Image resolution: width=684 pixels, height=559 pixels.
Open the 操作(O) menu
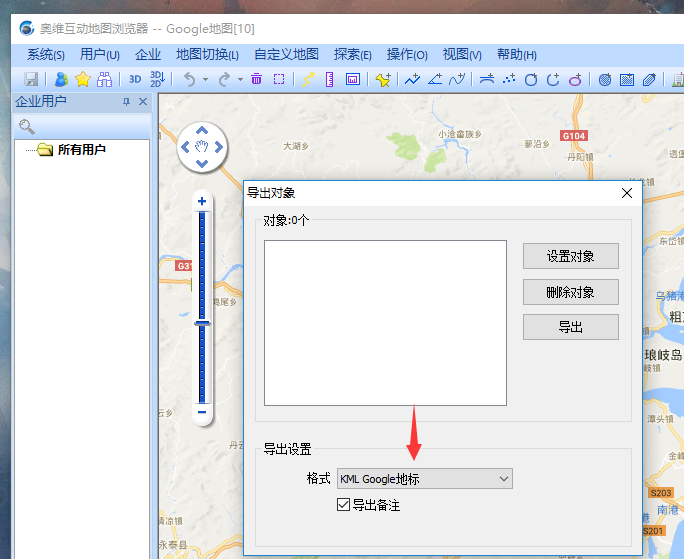pyautogui.click(x=407, y=55)
